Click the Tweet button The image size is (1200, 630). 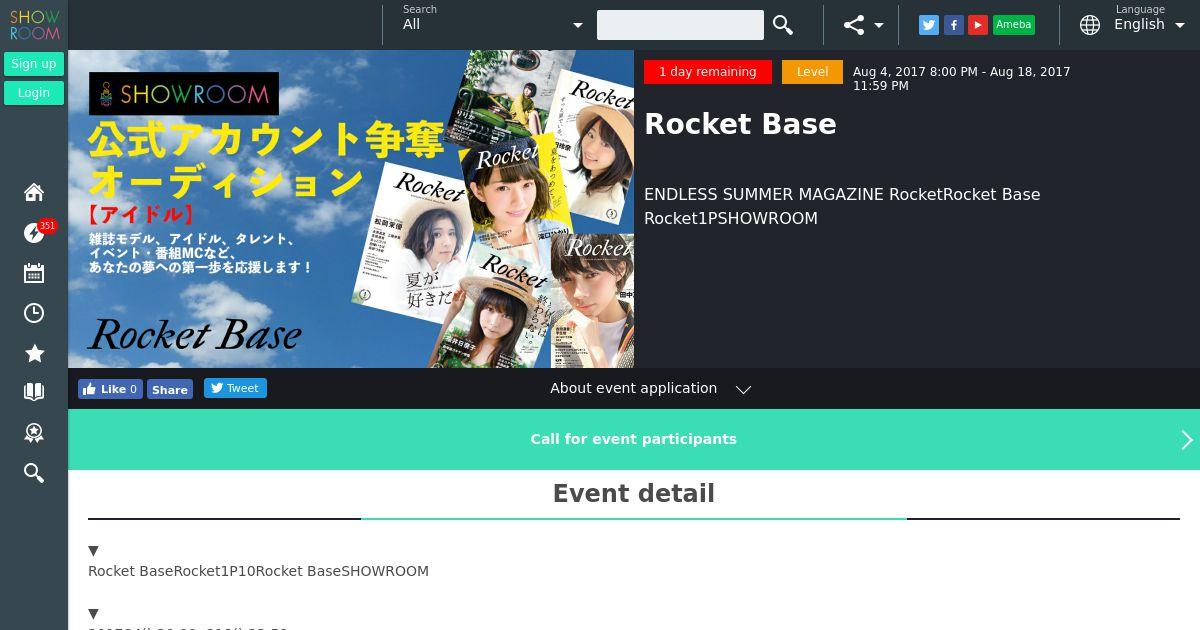[x=235, y=388]
